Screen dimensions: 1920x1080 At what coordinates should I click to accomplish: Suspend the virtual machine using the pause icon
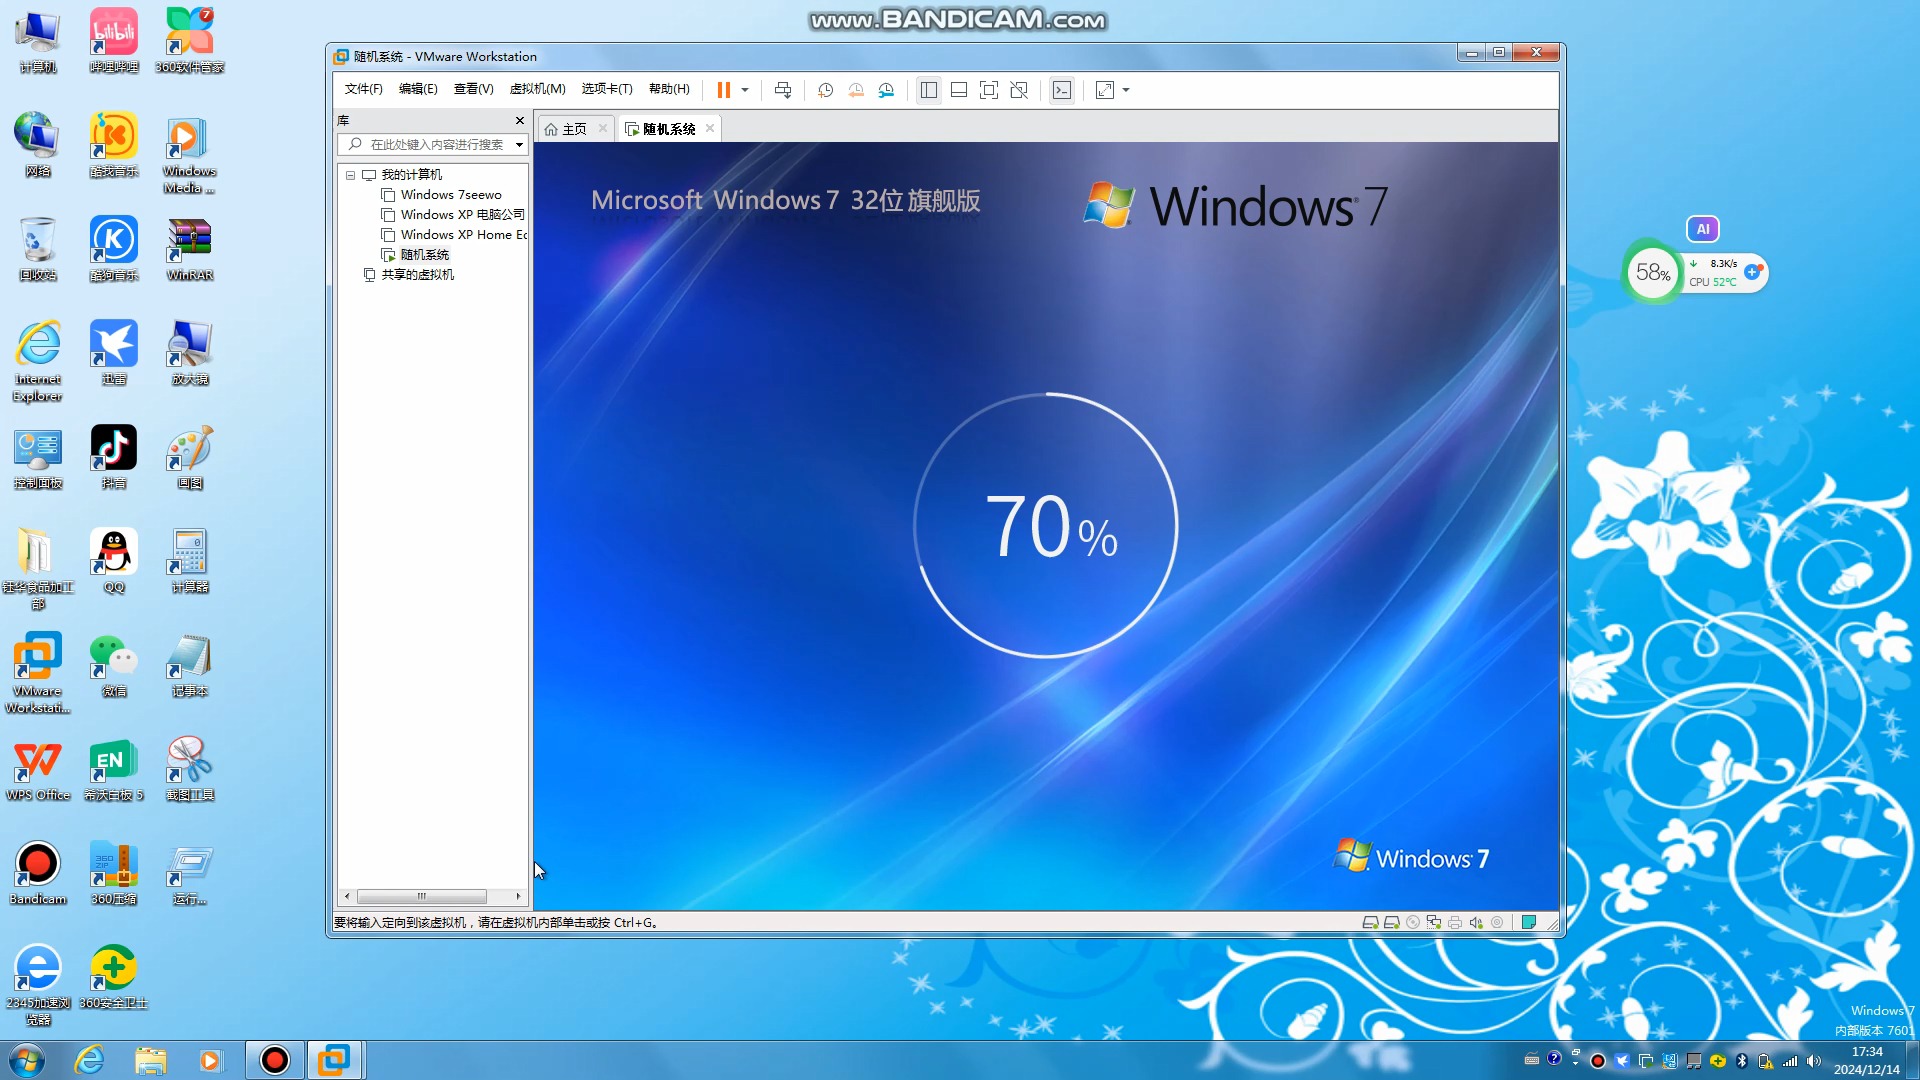click(725, 90)
